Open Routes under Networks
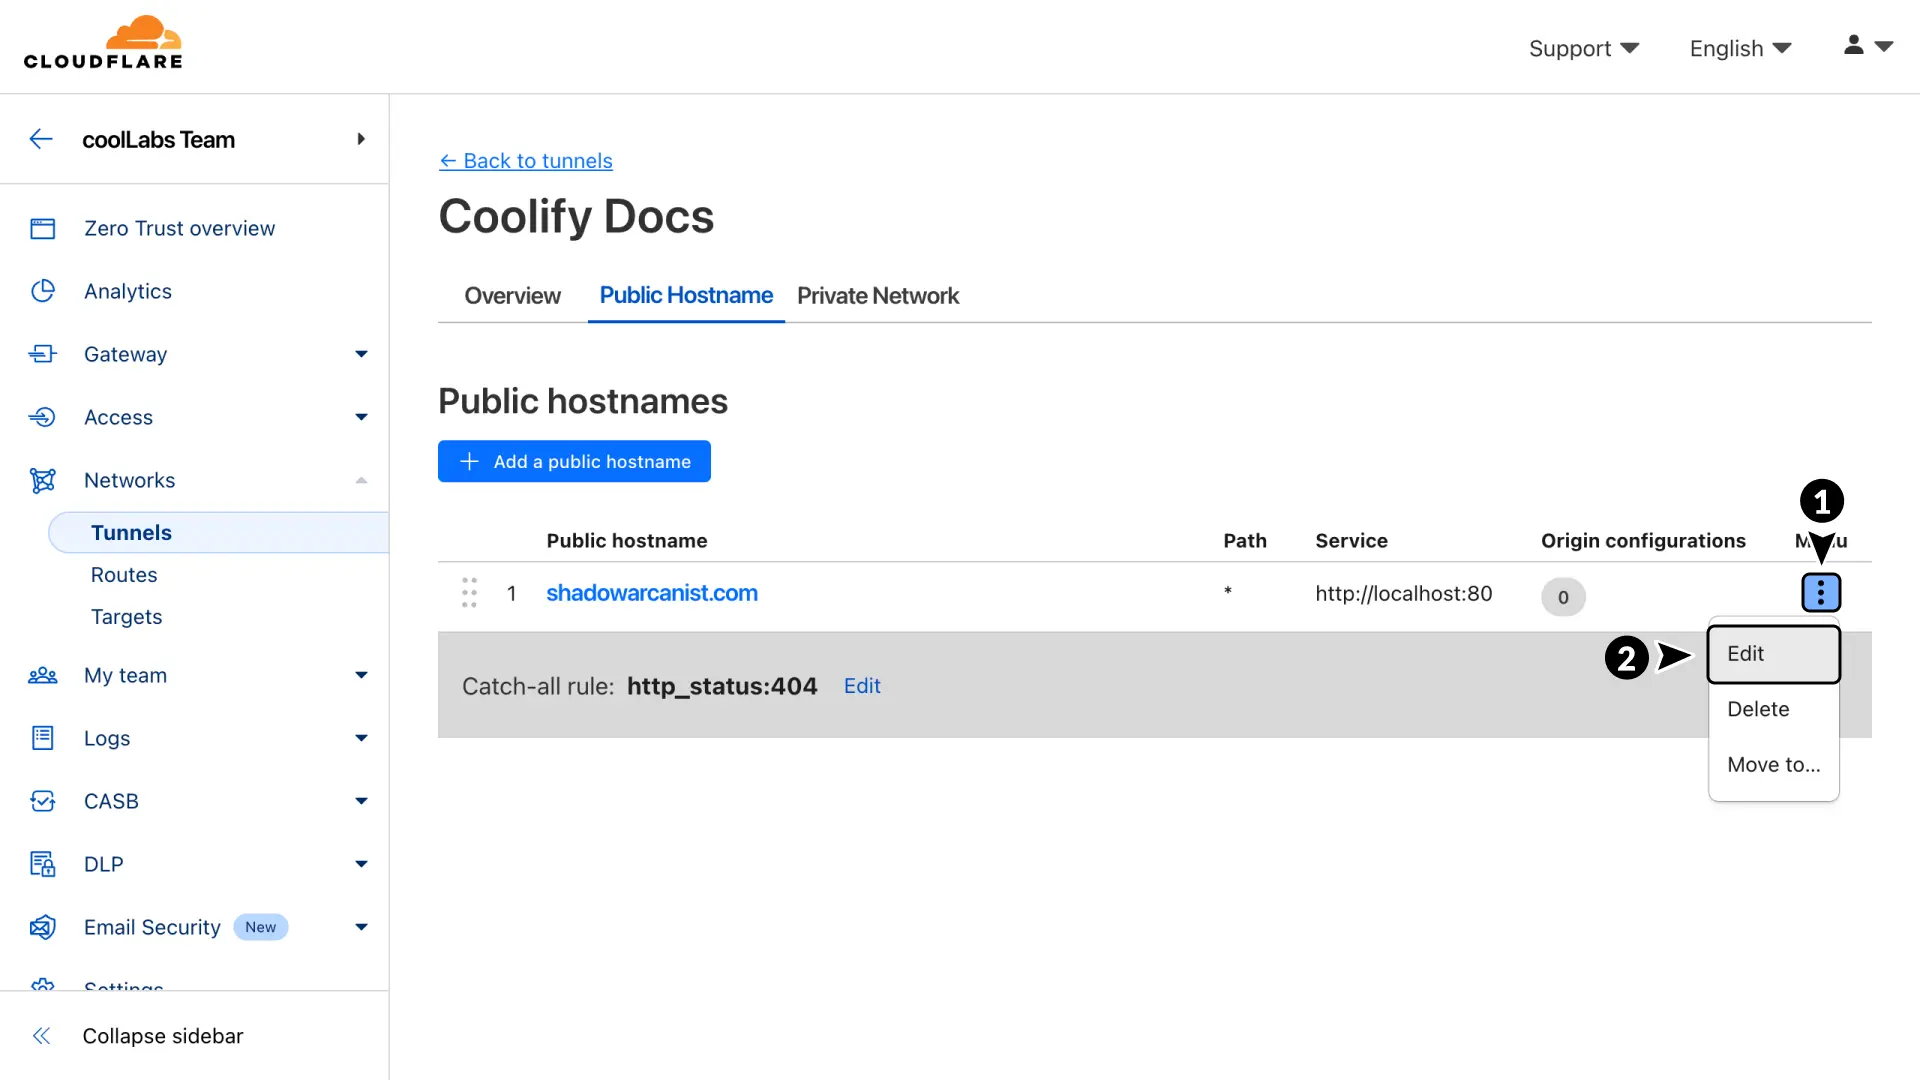The image size is (1920, 1080). (x=124, y=575)
